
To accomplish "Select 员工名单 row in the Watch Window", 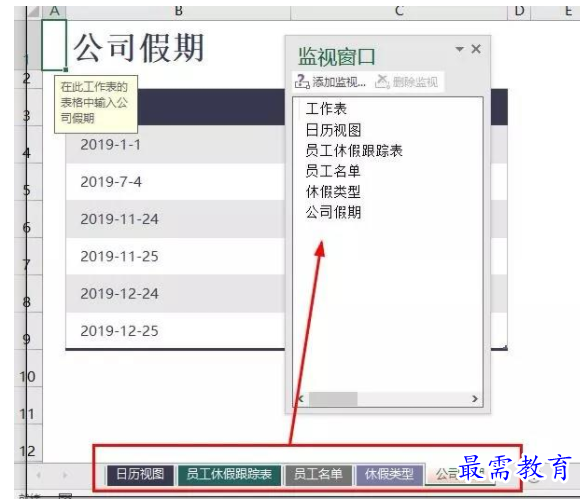I will click(x=333, y=171).
